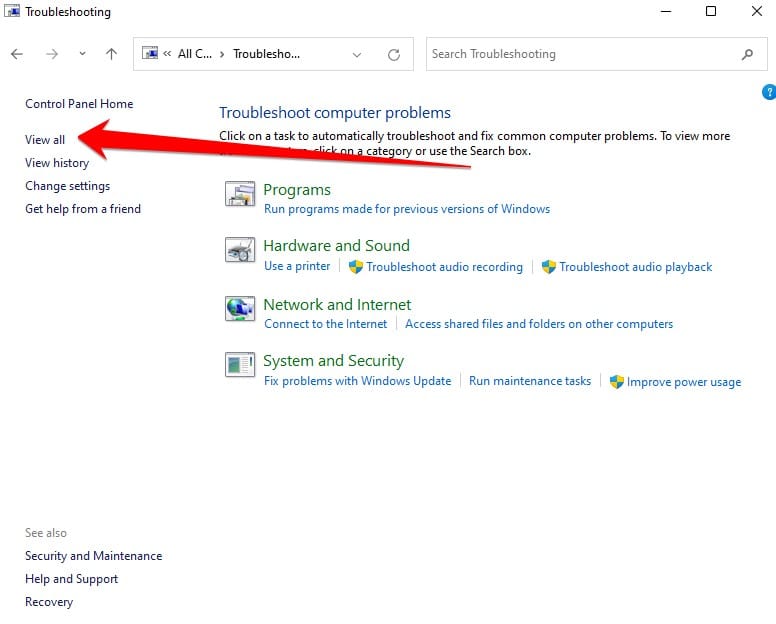776x624 pixels.
Task: Refresh the Troubleshooting page
Action: [x=394, y=54]
